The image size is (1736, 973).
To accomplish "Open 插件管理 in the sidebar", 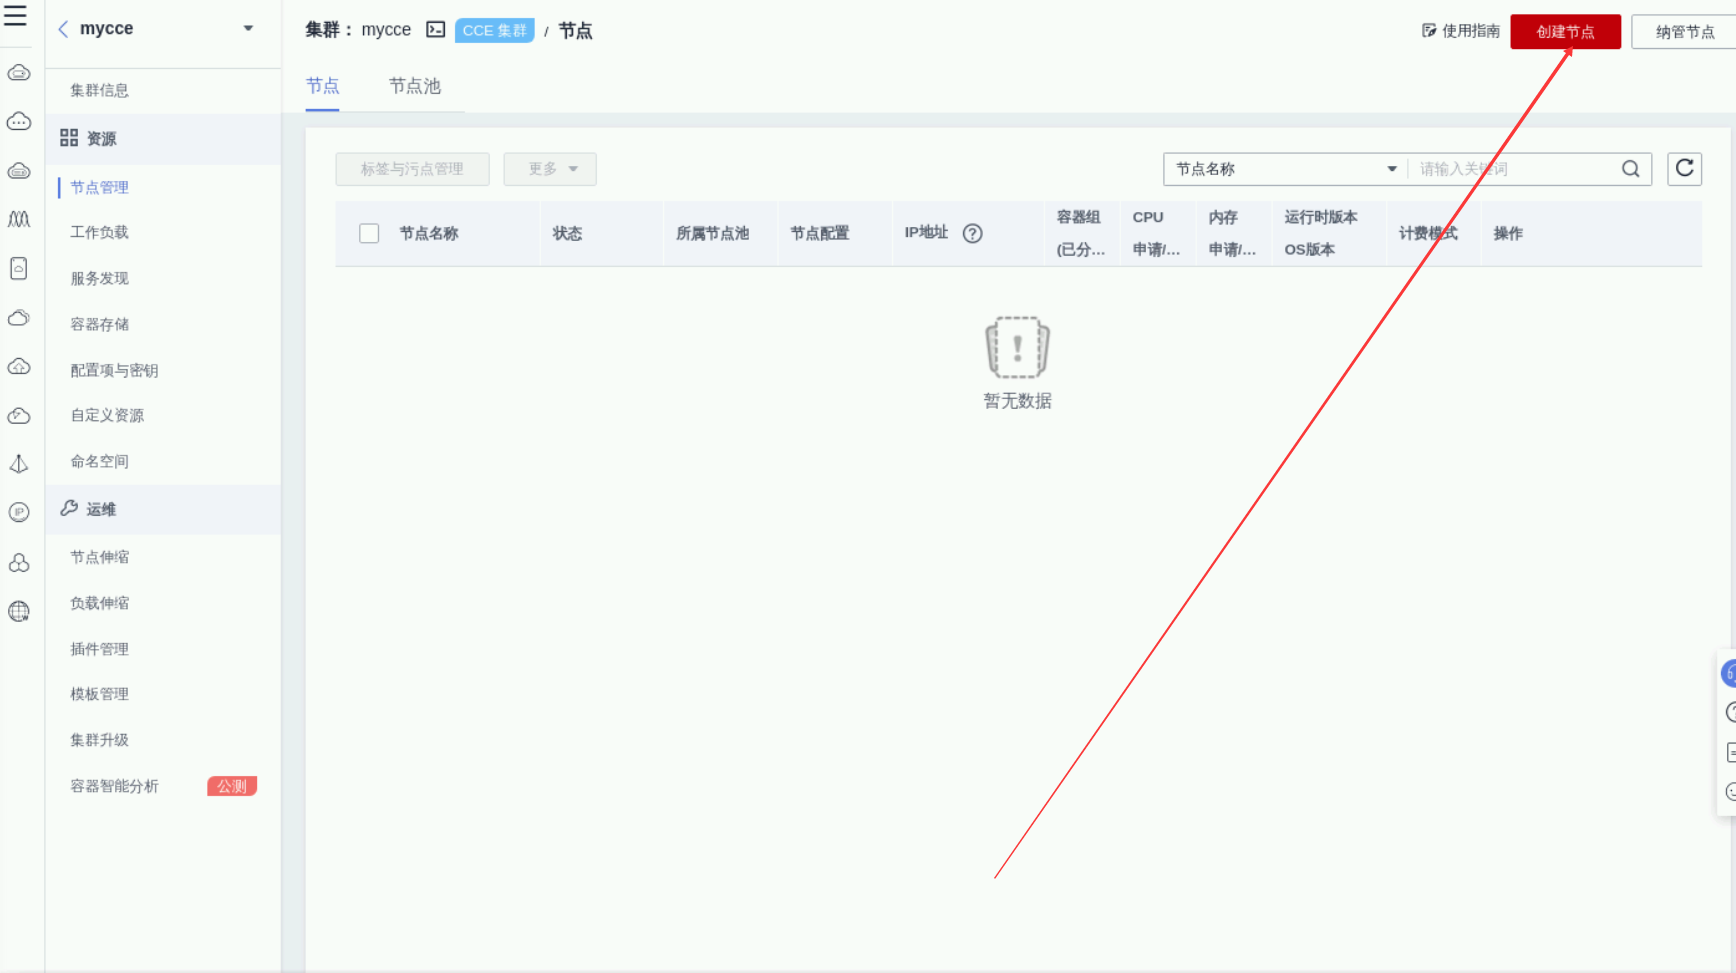I will (x=100, y=649).
